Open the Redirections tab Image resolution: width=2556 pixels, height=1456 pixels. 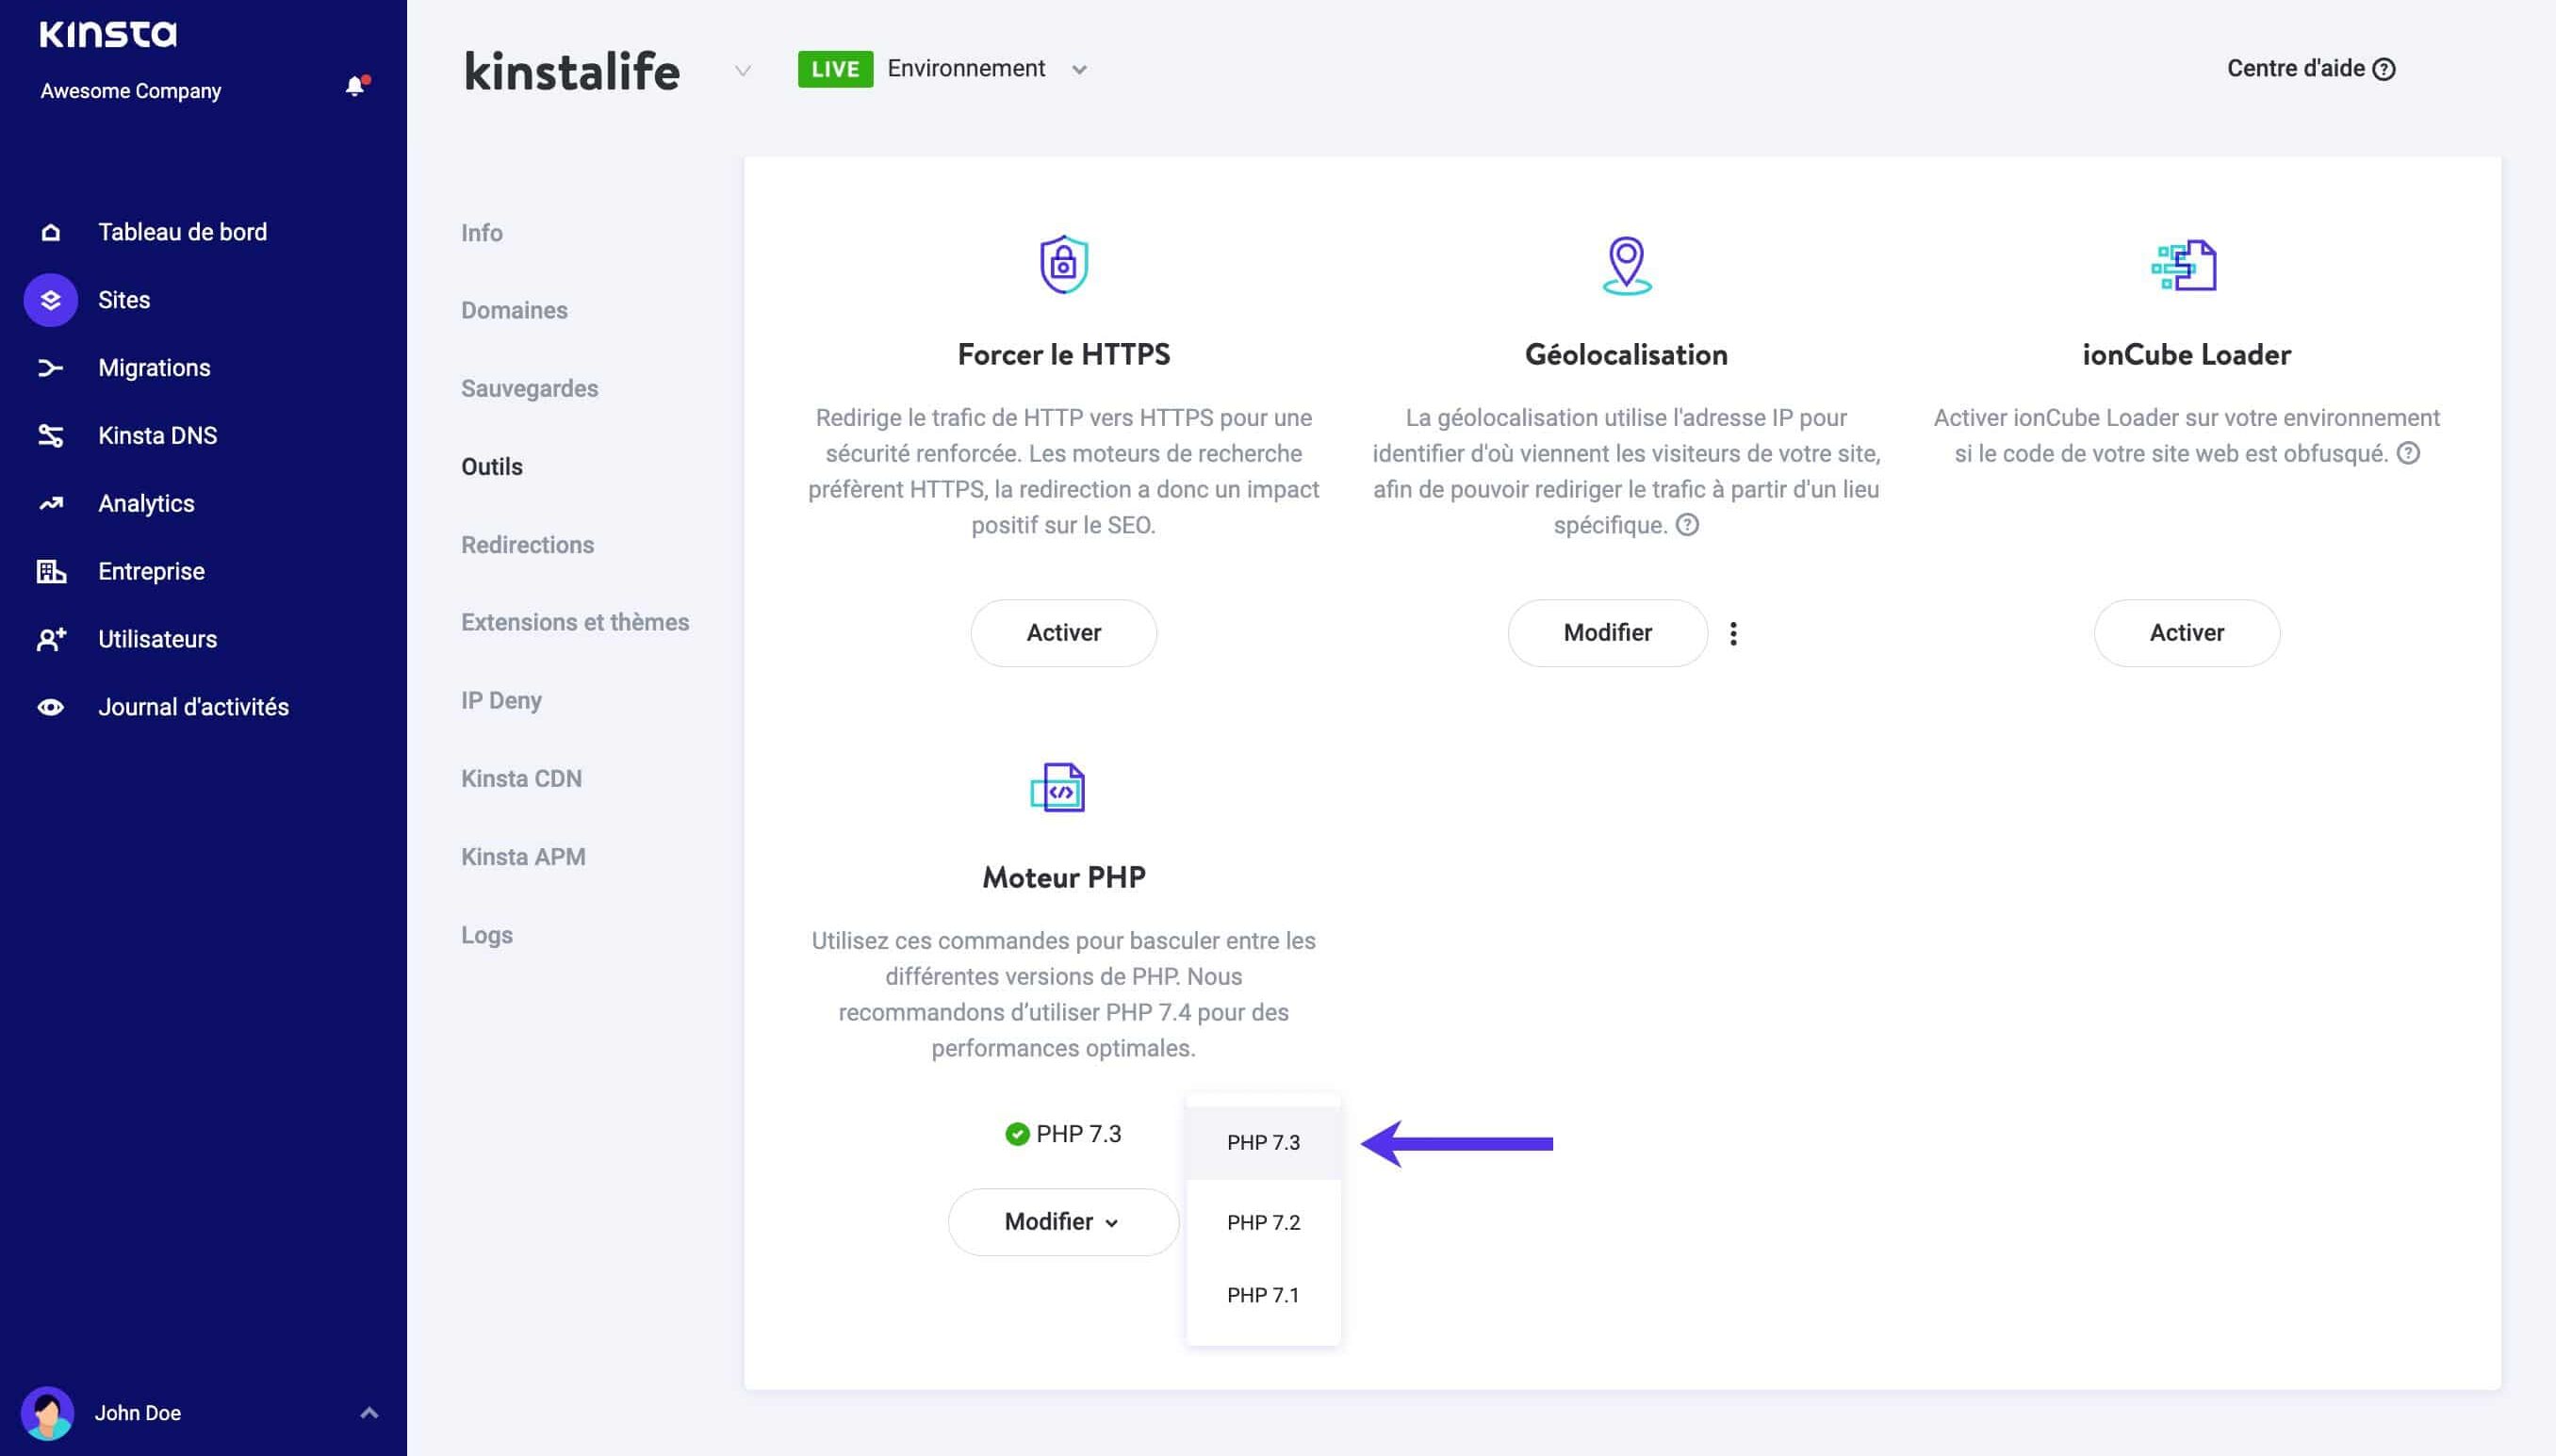527,545
